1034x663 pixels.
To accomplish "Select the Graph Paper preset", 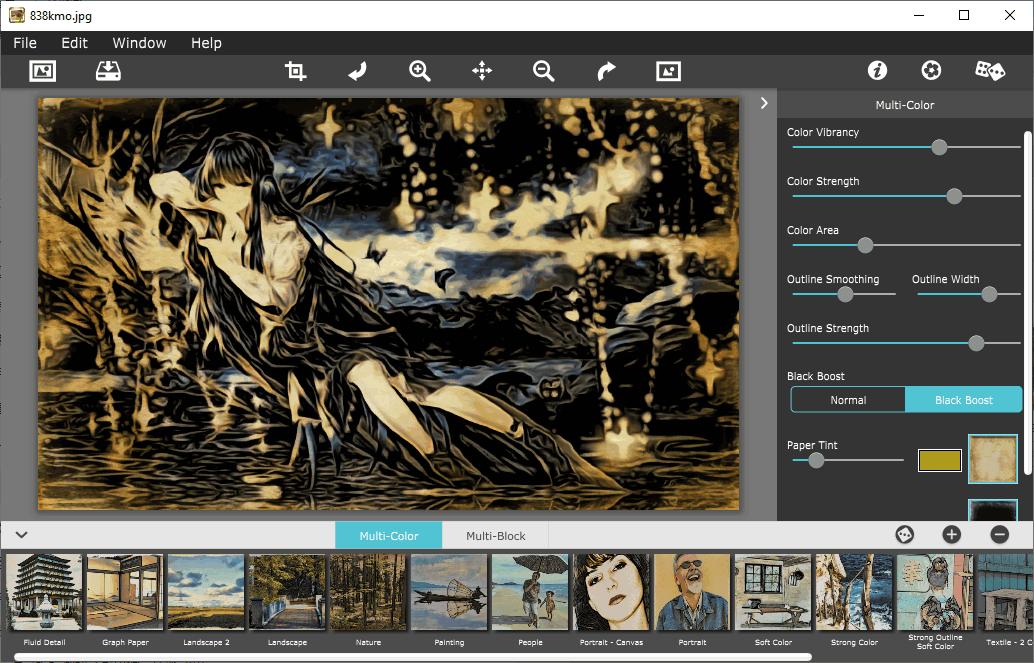I will point(125,592).
